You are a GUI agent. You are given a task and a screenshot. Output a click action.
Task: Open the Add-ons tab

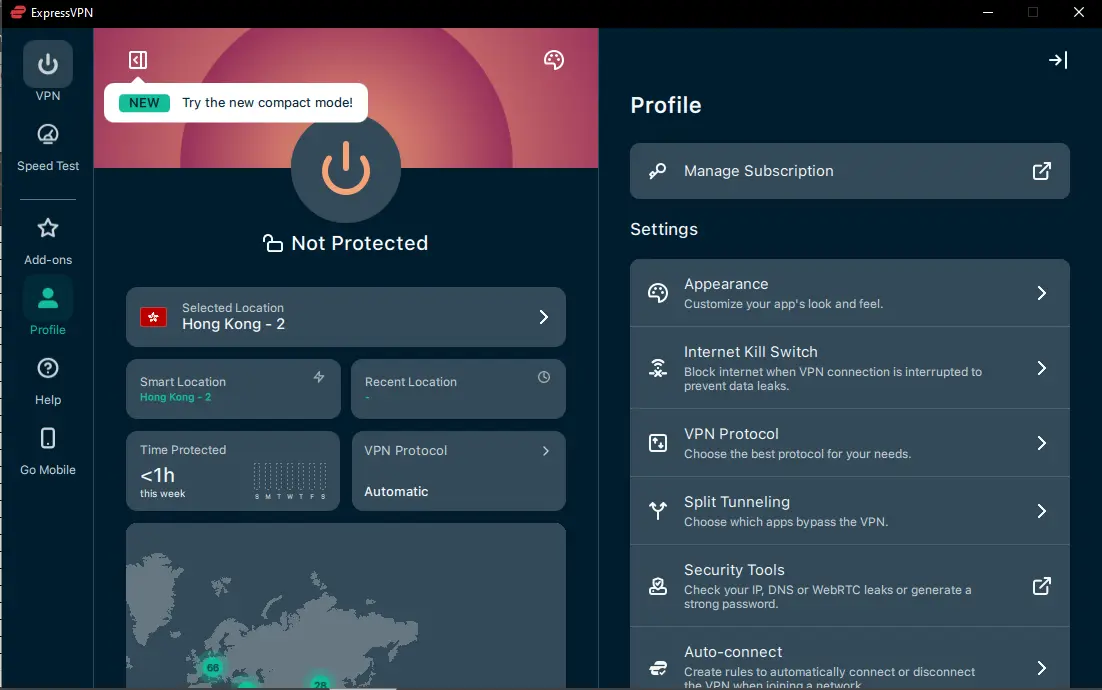[x=48, y=242]
